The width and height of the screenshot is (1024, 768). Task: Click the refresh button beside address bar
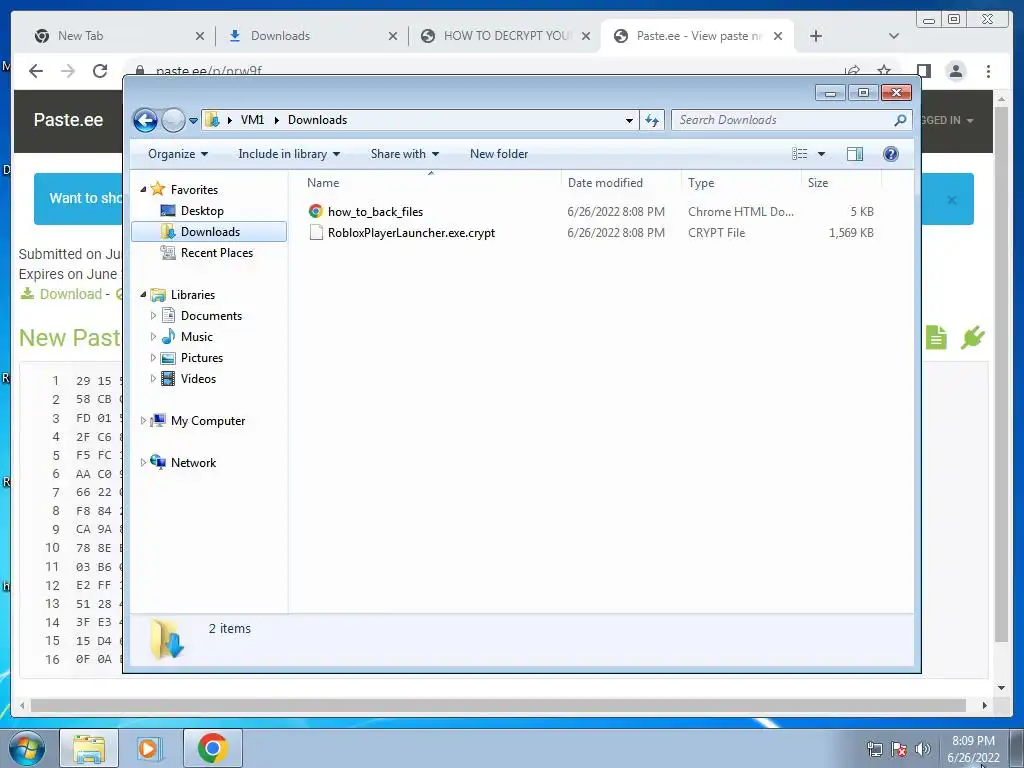click(652, 120)
